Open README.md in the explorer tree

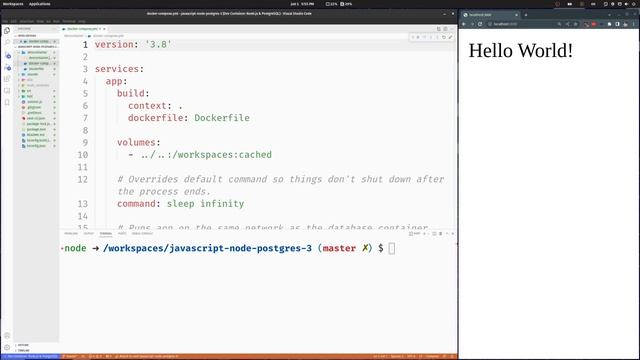pos(36,135)
